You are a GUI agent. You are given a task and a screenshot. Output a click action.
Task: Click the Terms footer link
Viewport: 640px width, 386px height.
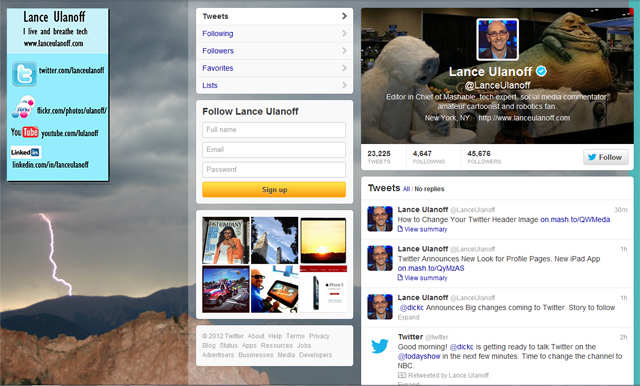click(x=296, y=336)
